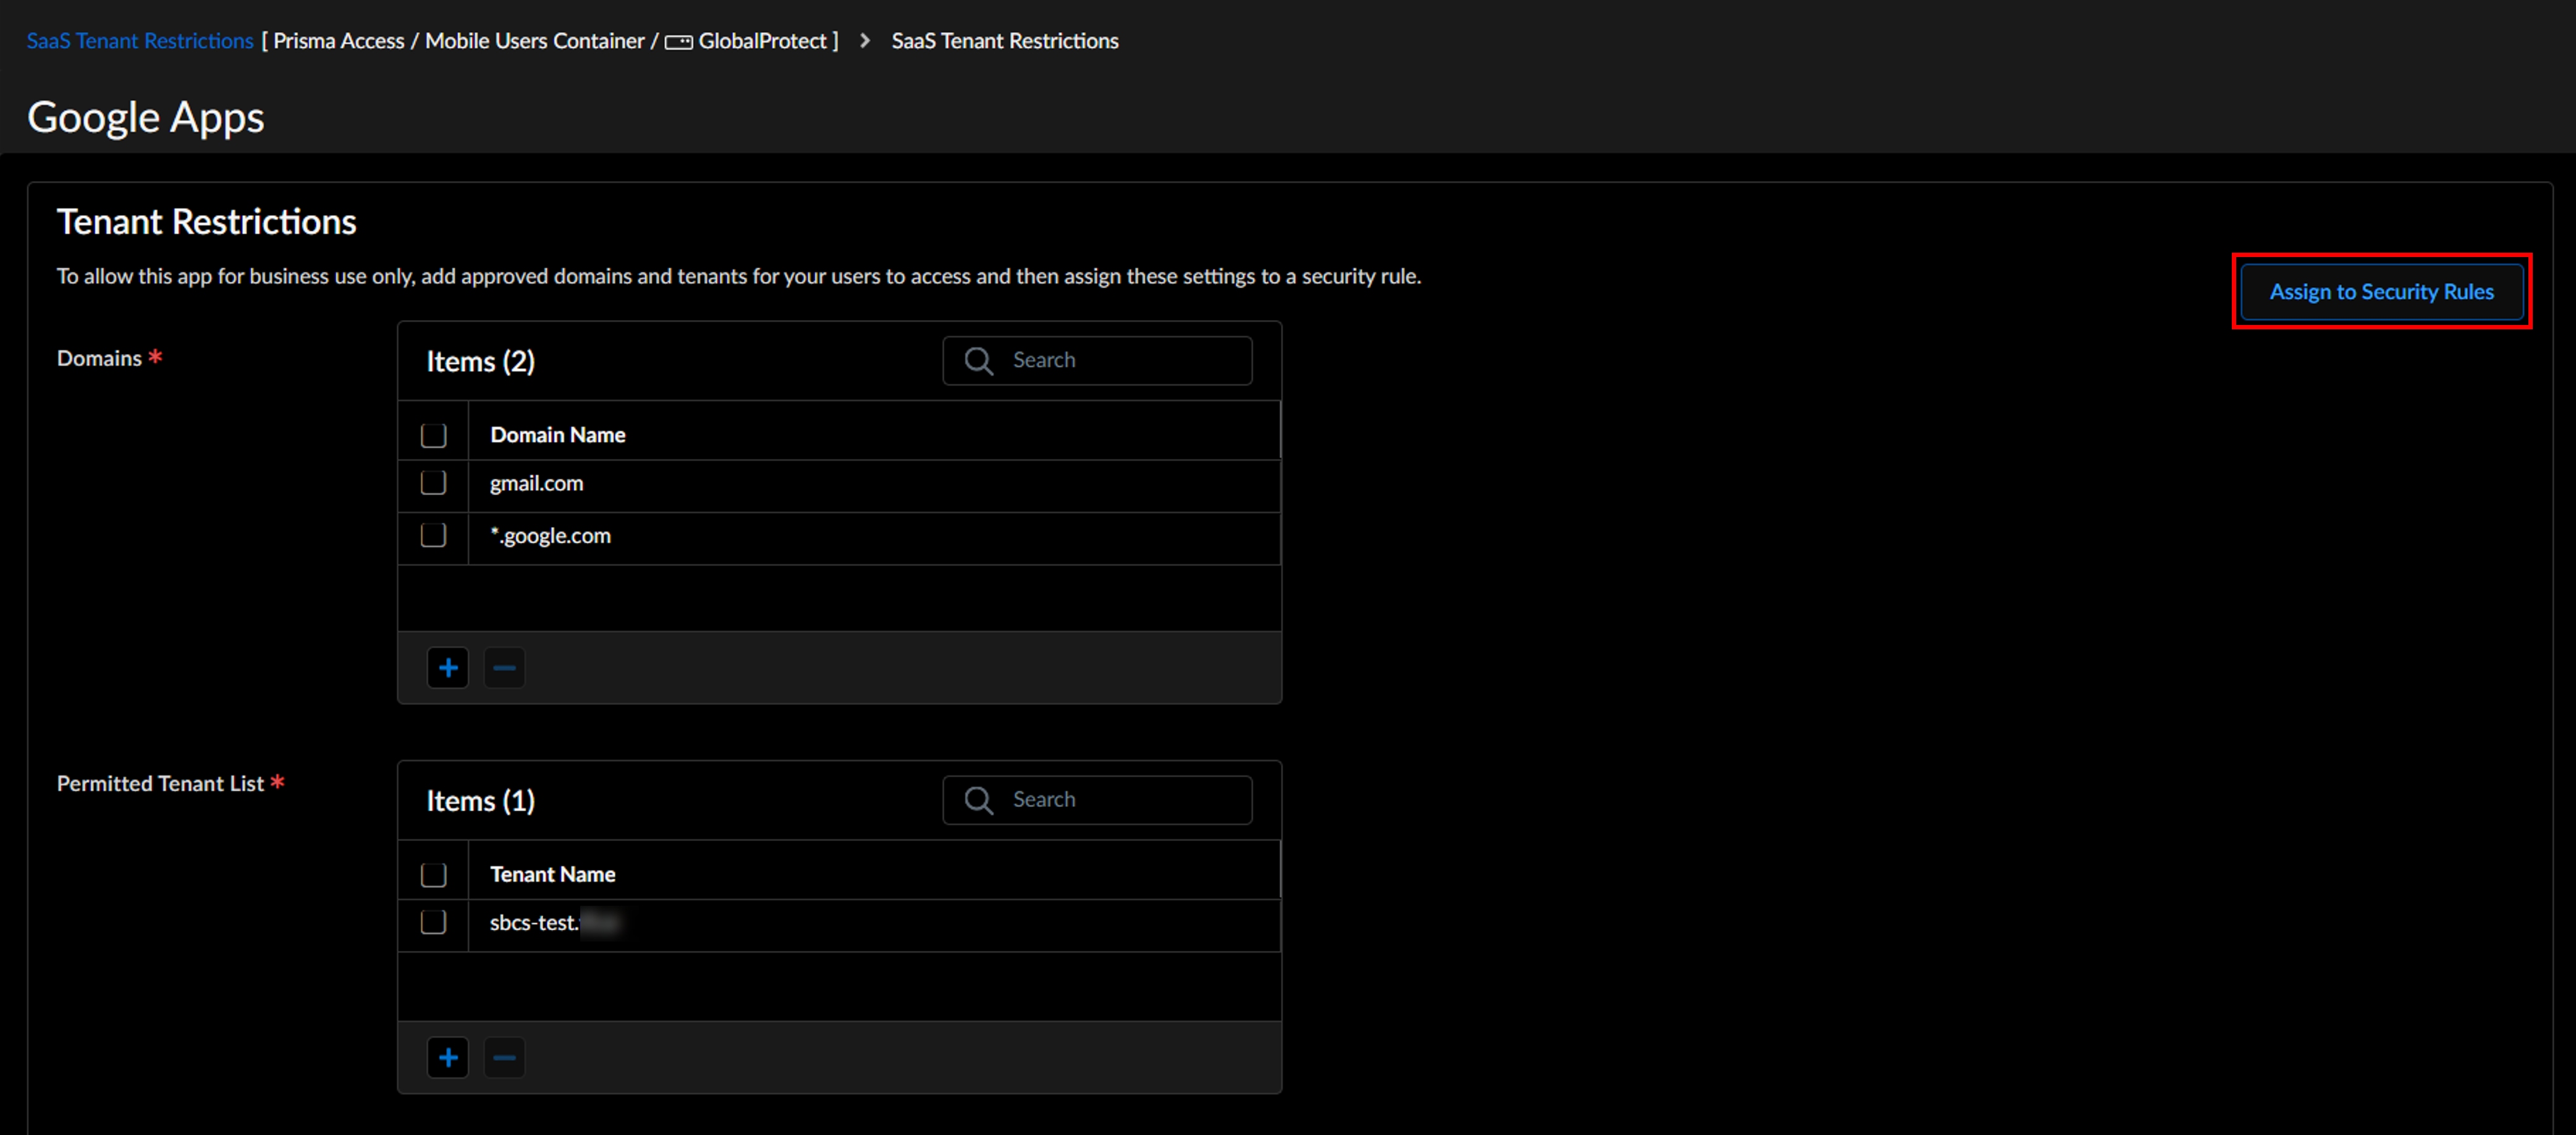Viewport: 2576px width, 1135px height.
Task: Focus the Domains search field
Action: tap(1097, 360)
